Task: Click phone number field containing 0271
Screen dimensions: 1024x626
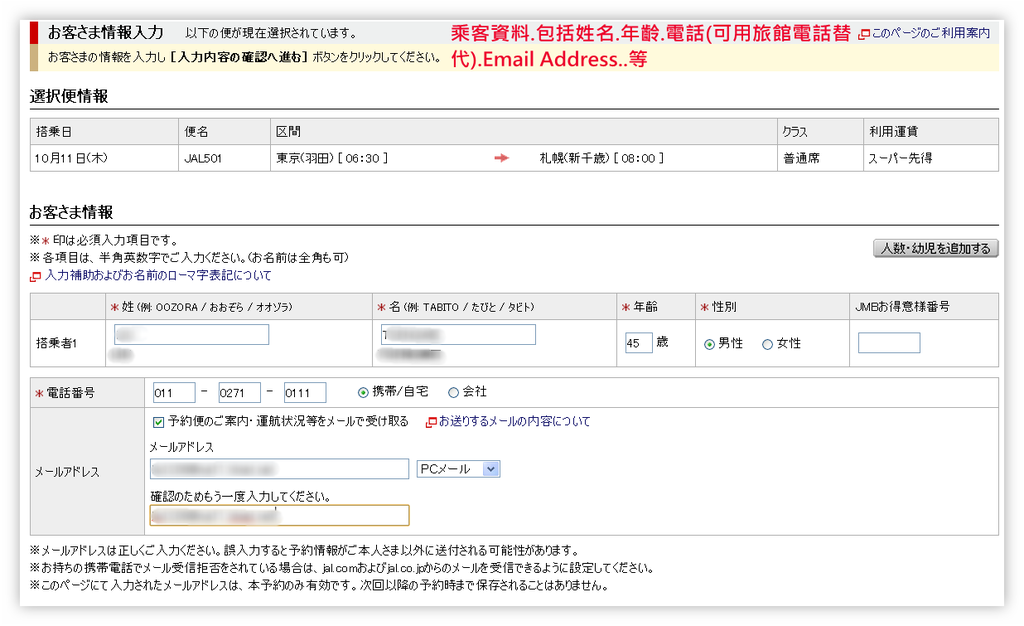Action: click(240, 392)
